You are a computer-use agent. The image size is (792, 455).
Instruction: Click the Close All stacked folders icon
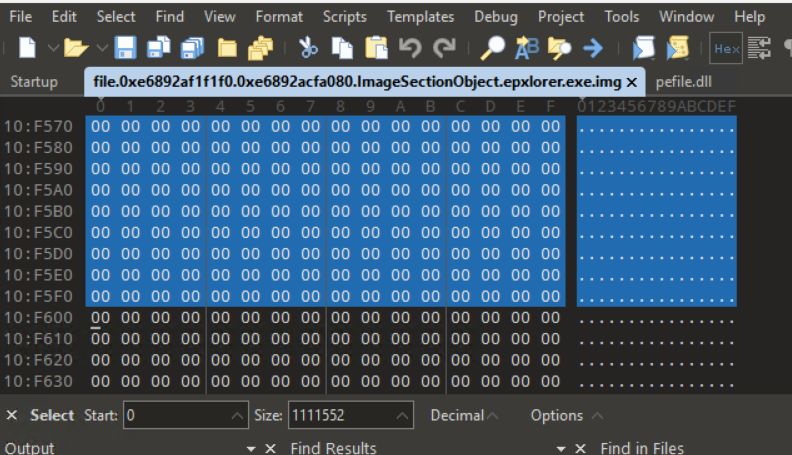coord(260,48)
